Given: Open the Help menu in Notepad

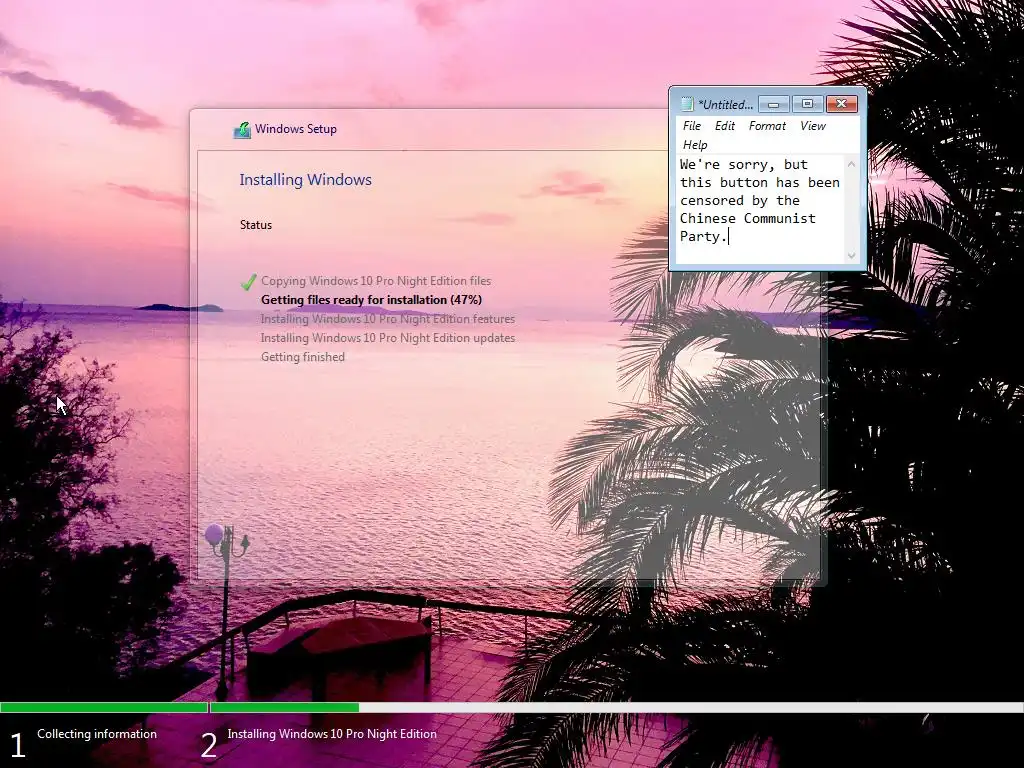Looking at the screenshot, I should tap(695, 145).
